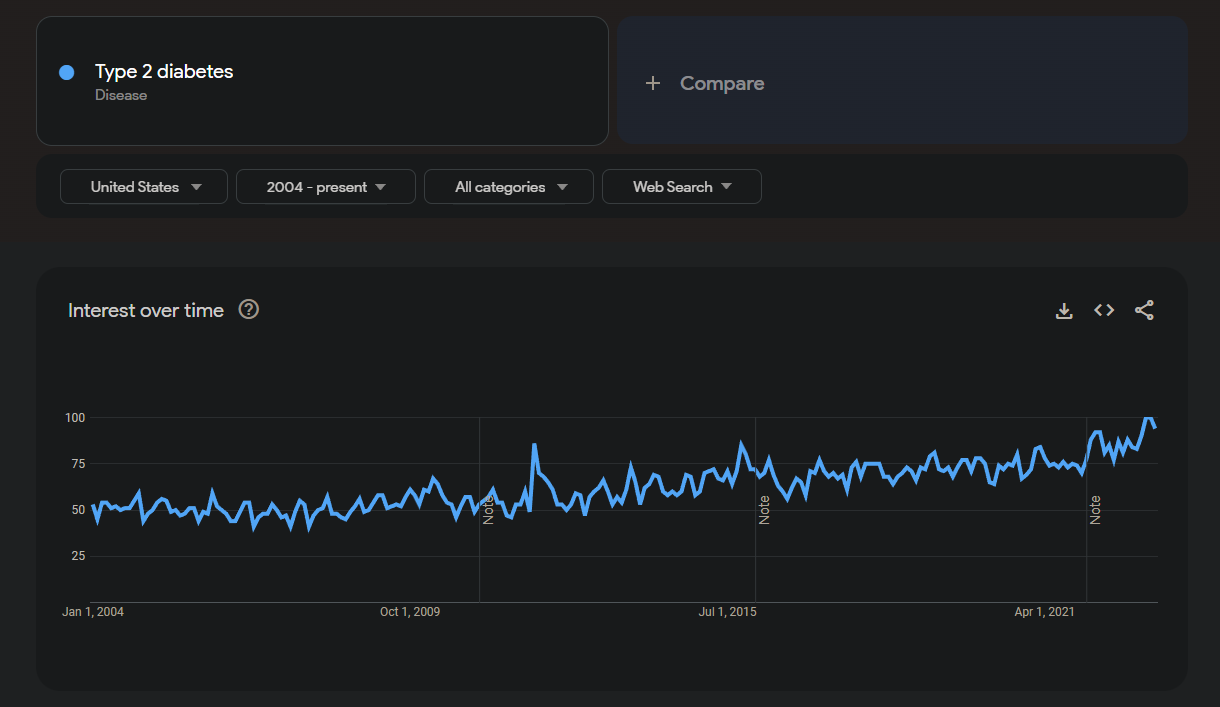The image size is (1220, 707).
Task: Expand the United States region dropdown
Action: (x=144, y=187)
